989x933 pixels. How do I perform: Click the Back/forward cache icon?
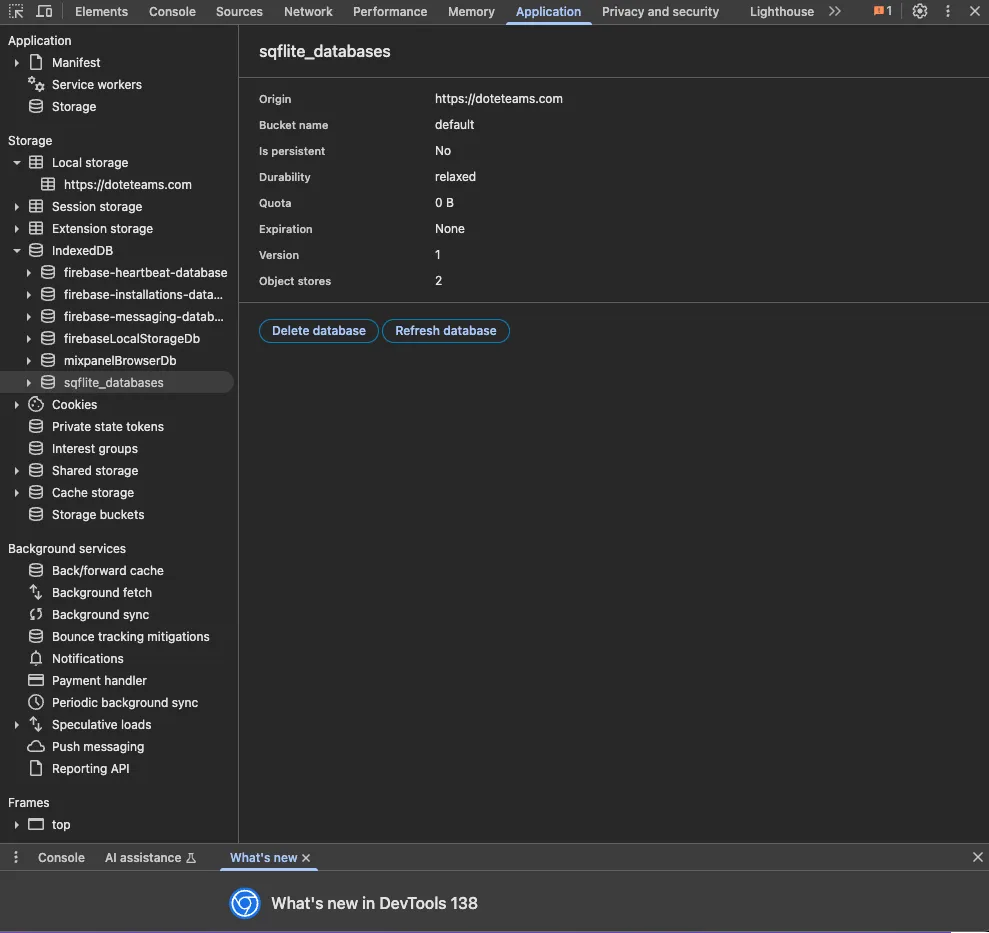pos(36,570)
